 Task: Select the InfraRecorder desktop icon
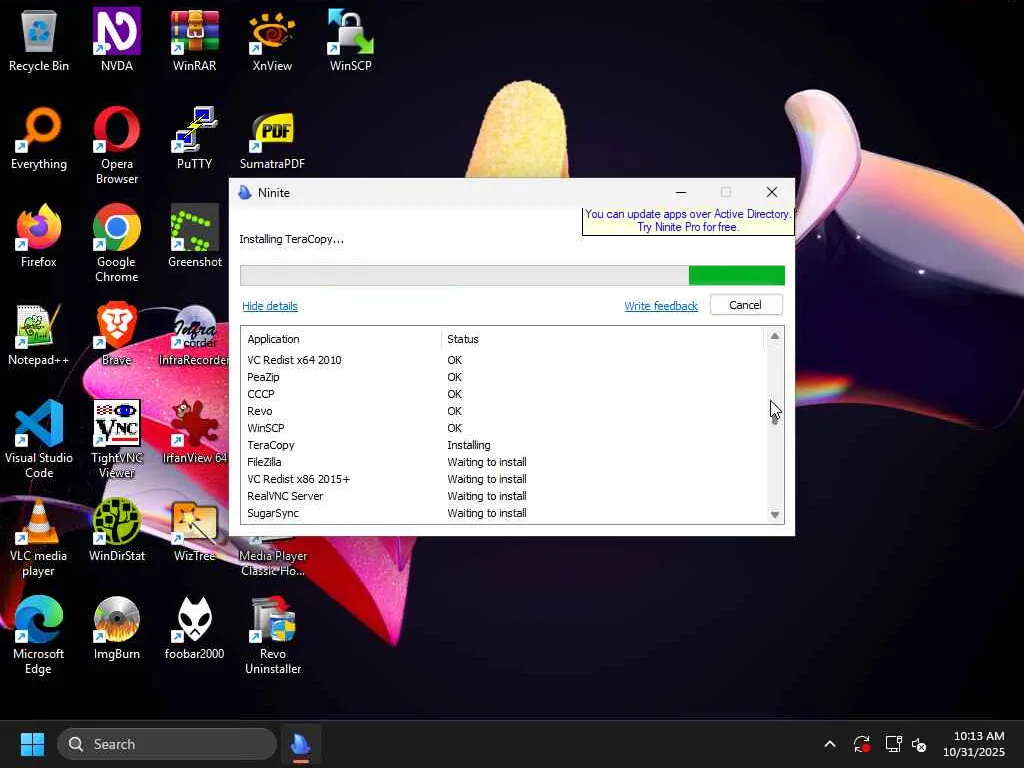194,334
